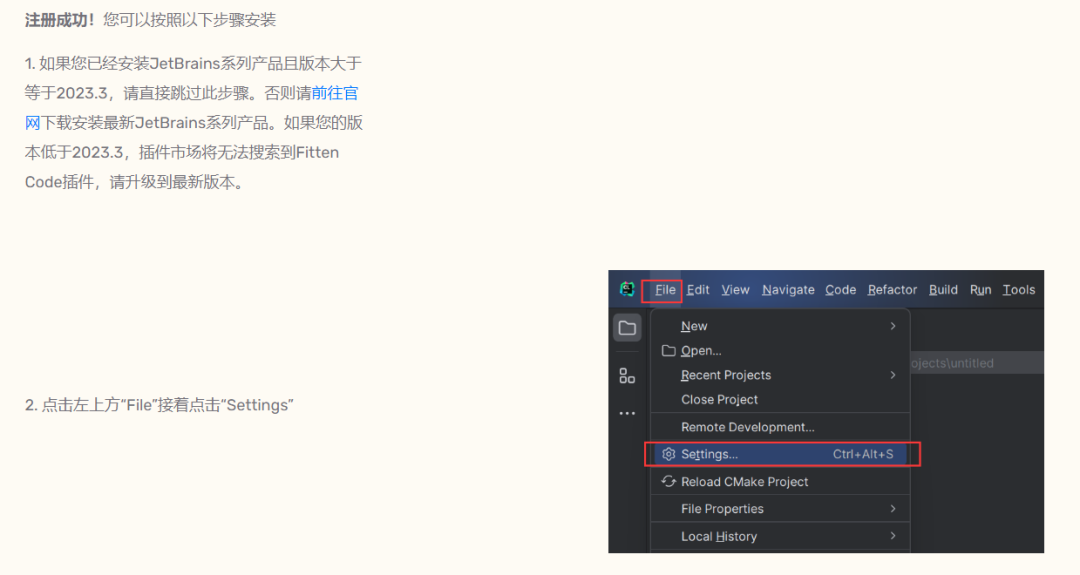Screen dimensions: 1080x575
Task: Select File Properties menu entry
Action: coord(780,509)
